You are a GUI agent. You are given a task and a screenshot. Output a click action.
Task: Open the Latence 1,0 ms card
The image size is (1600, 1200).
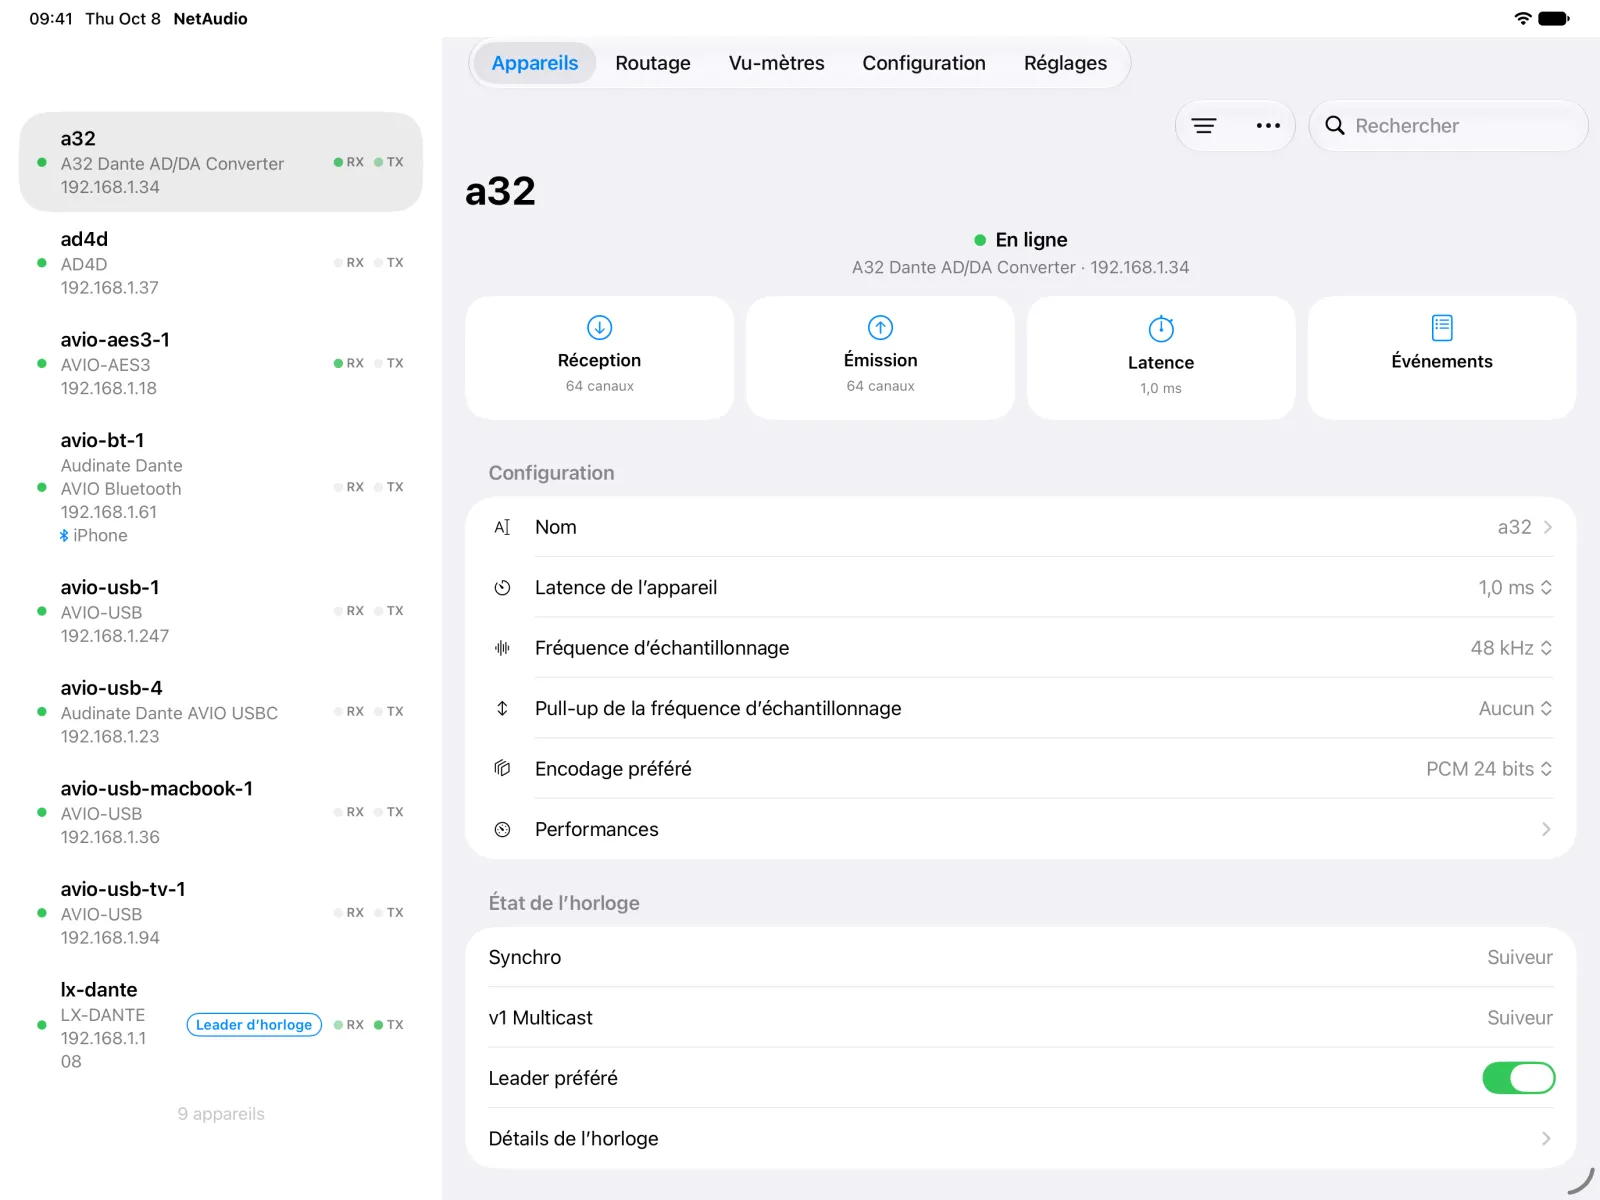pos(1161,358)
